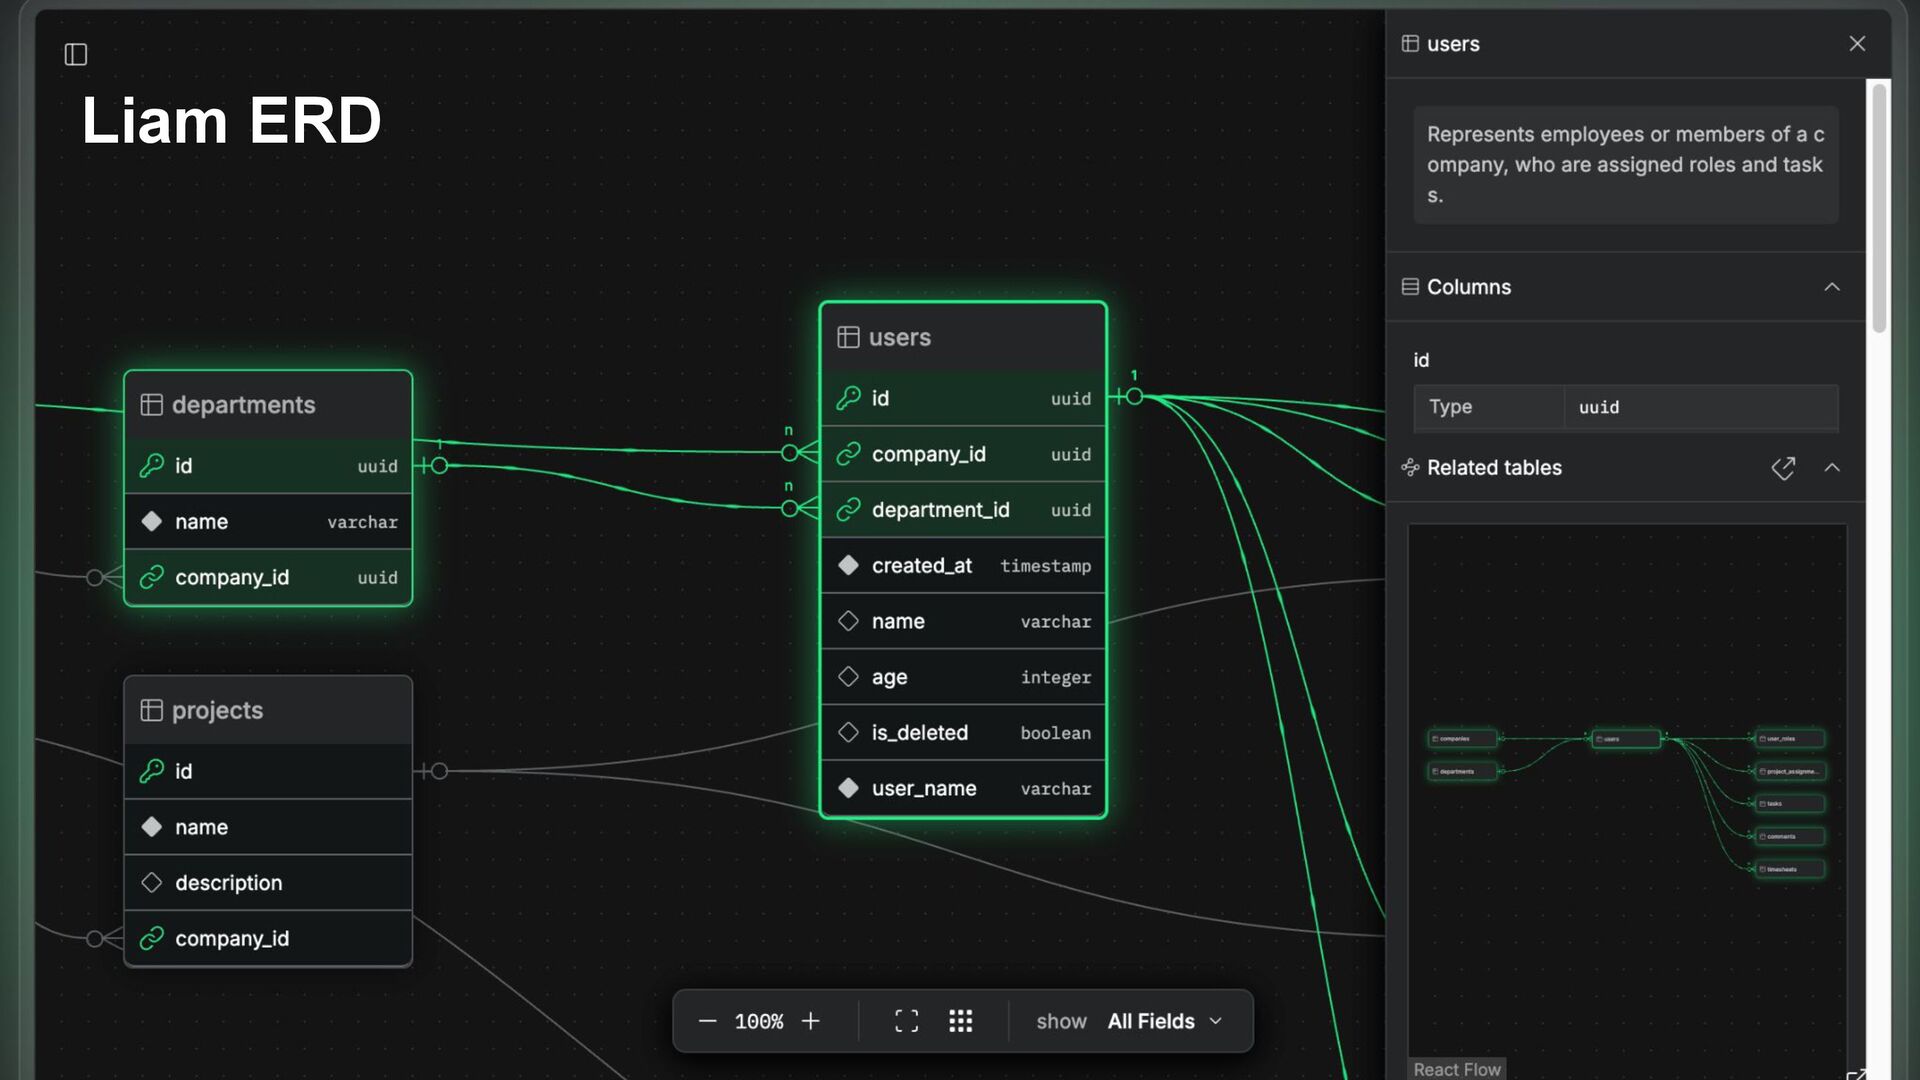Open the React Flow attribution link
Screen dimensions: 1920x1080
coord(1457,1069)
